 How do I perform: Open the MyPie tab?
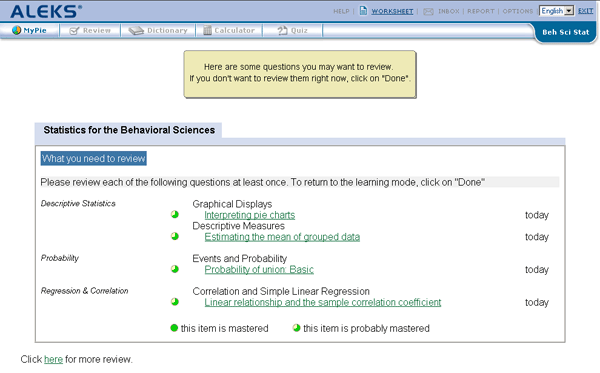(x=30, y=30)
